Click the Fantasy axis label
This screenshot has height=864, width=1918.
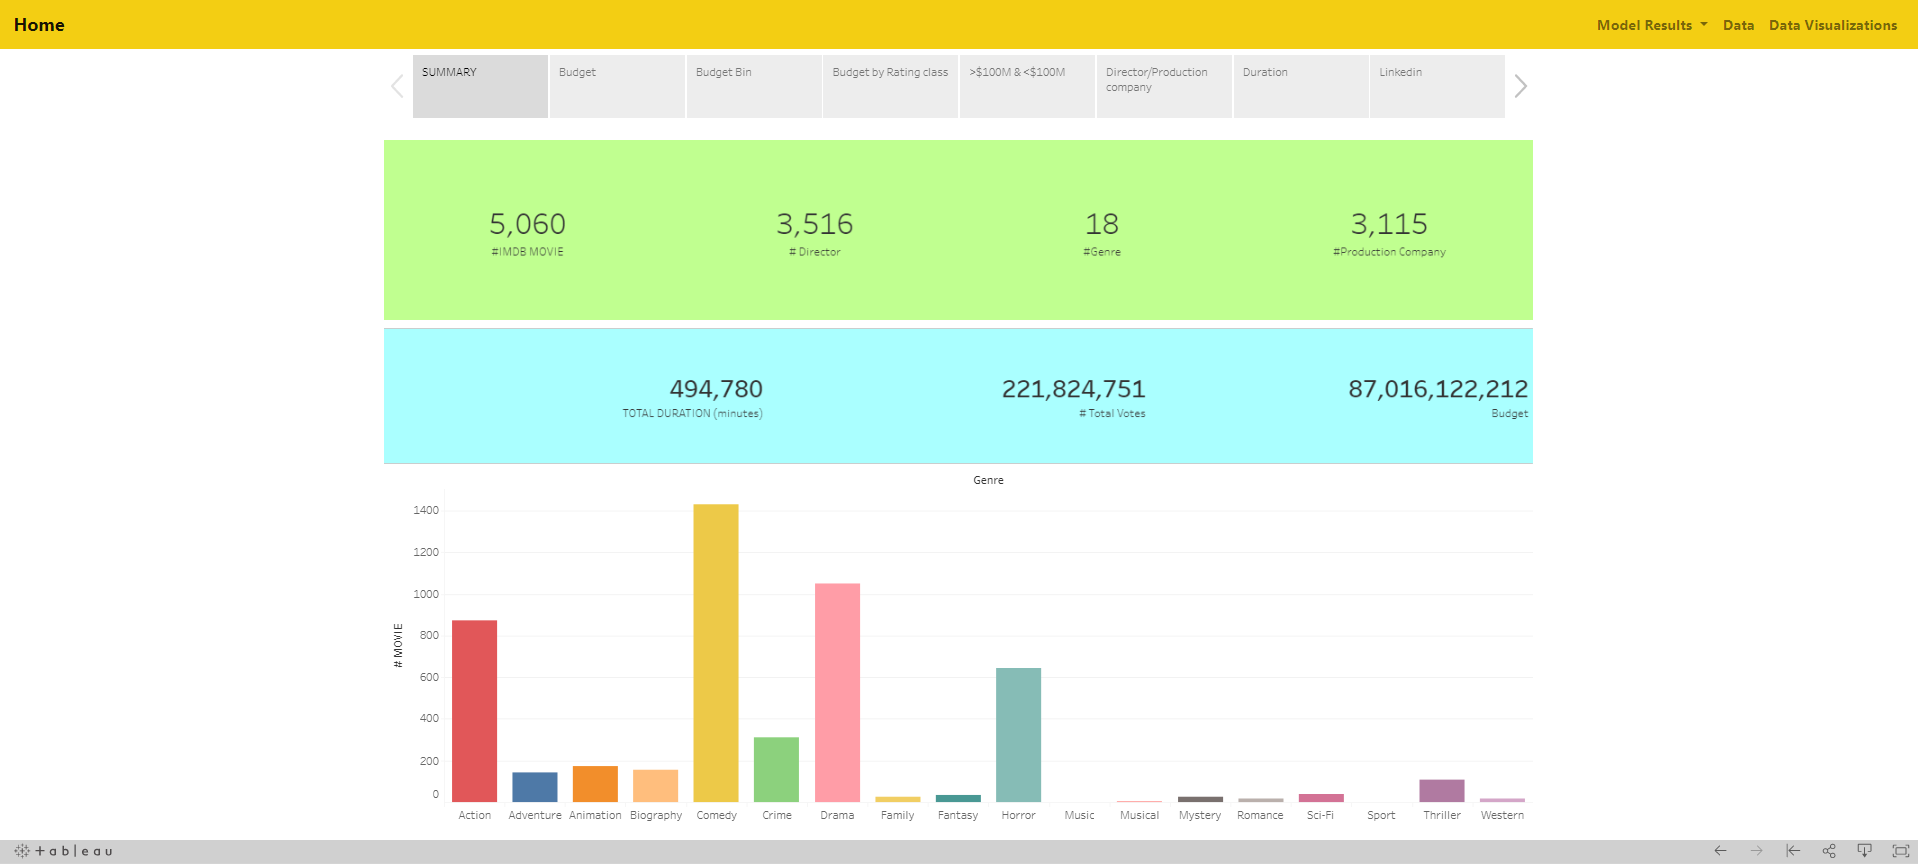pos(958,815)
